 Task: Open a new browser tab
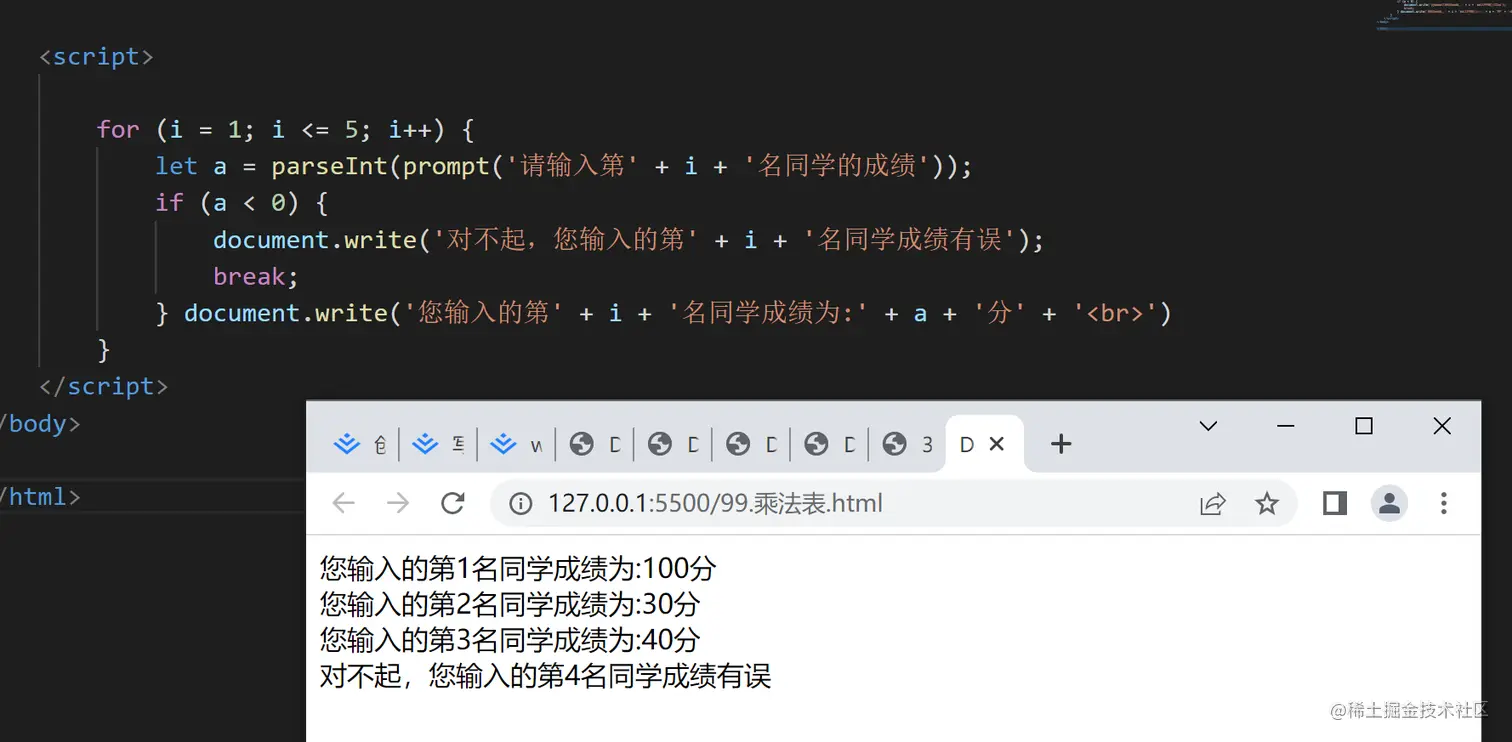click(1062, 444)
